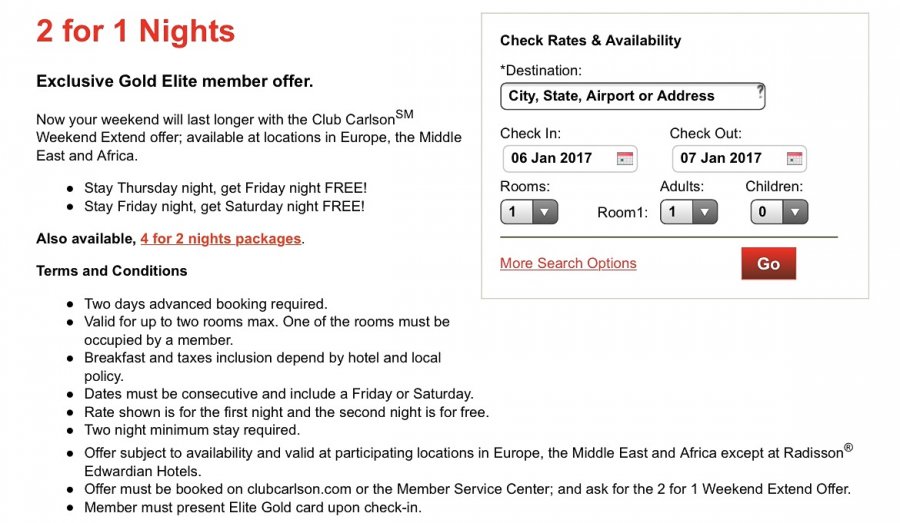Screen dimensions: 900x523
Task: Open the Adults count dropdown
Action: (x=689, y=212)
